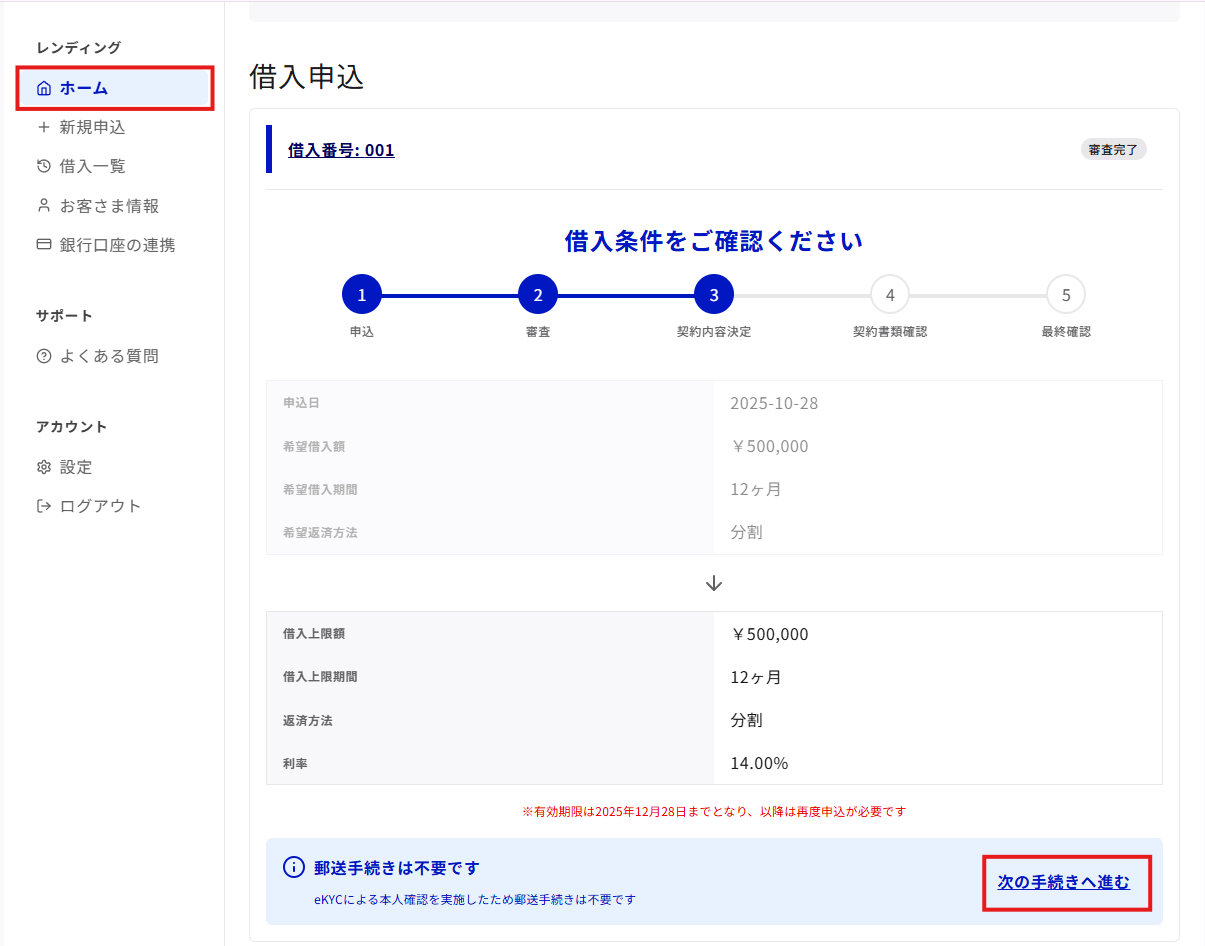Click the card icon beside 銀行口座の連携

(43, 244)
